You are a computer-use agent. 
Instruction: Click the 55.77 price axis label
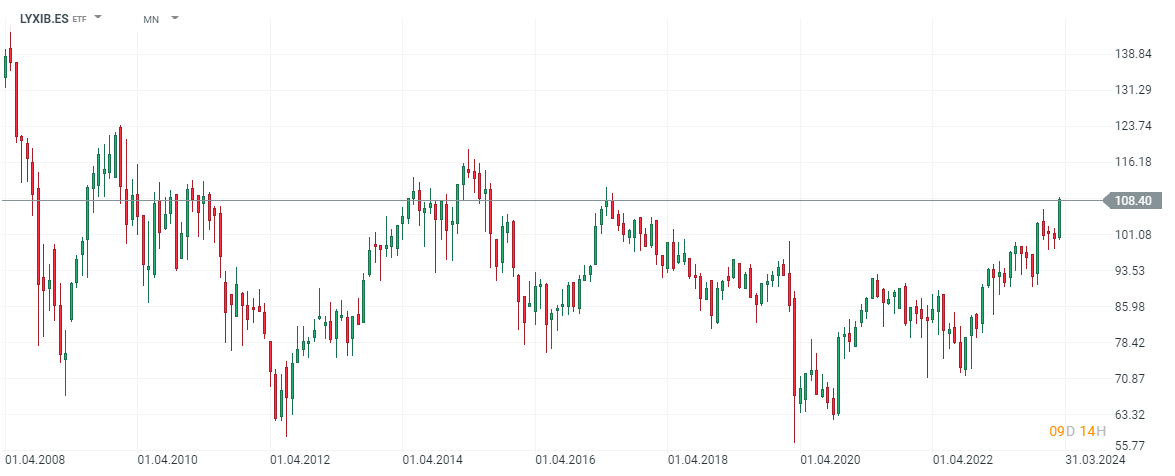coord(1132,445)
